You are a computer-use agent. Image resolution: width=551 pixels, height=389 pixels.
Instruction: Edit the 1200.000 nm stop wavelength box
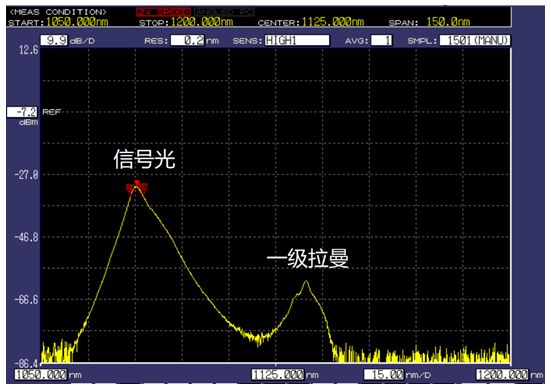coord(502,375)
